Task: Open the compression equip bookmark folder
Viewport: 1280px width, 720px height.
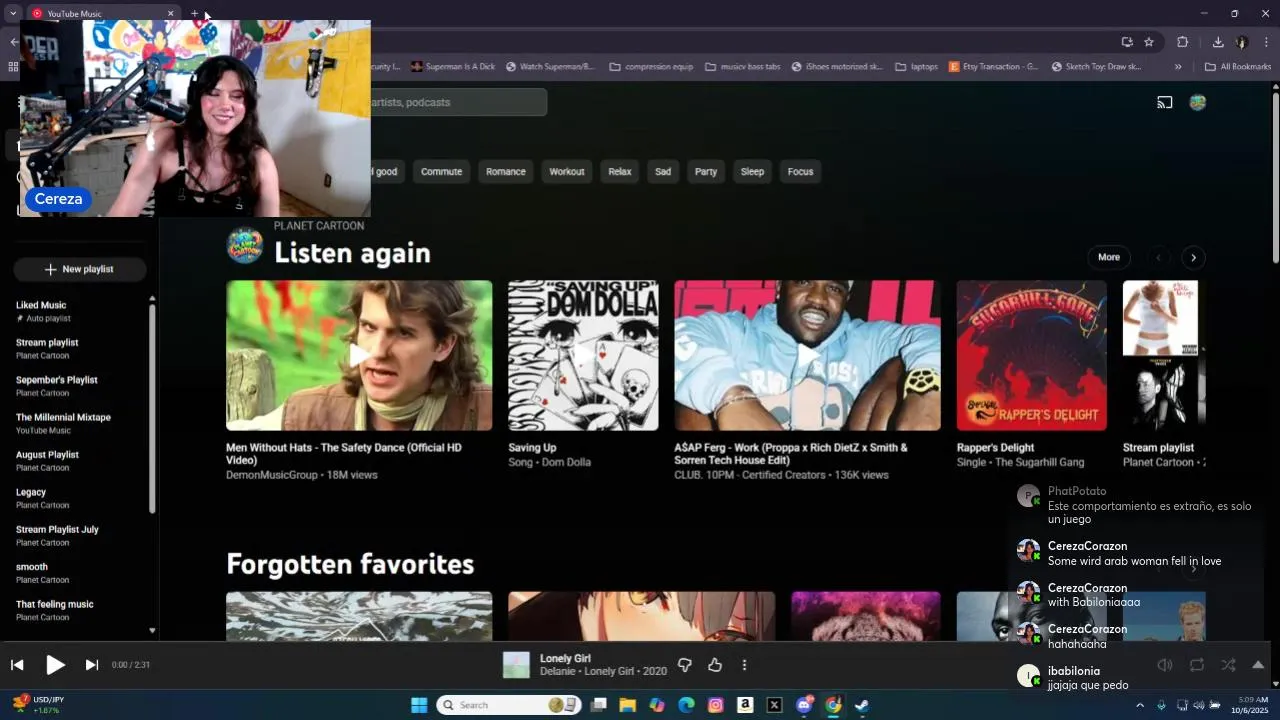Action: pos(650,67)
